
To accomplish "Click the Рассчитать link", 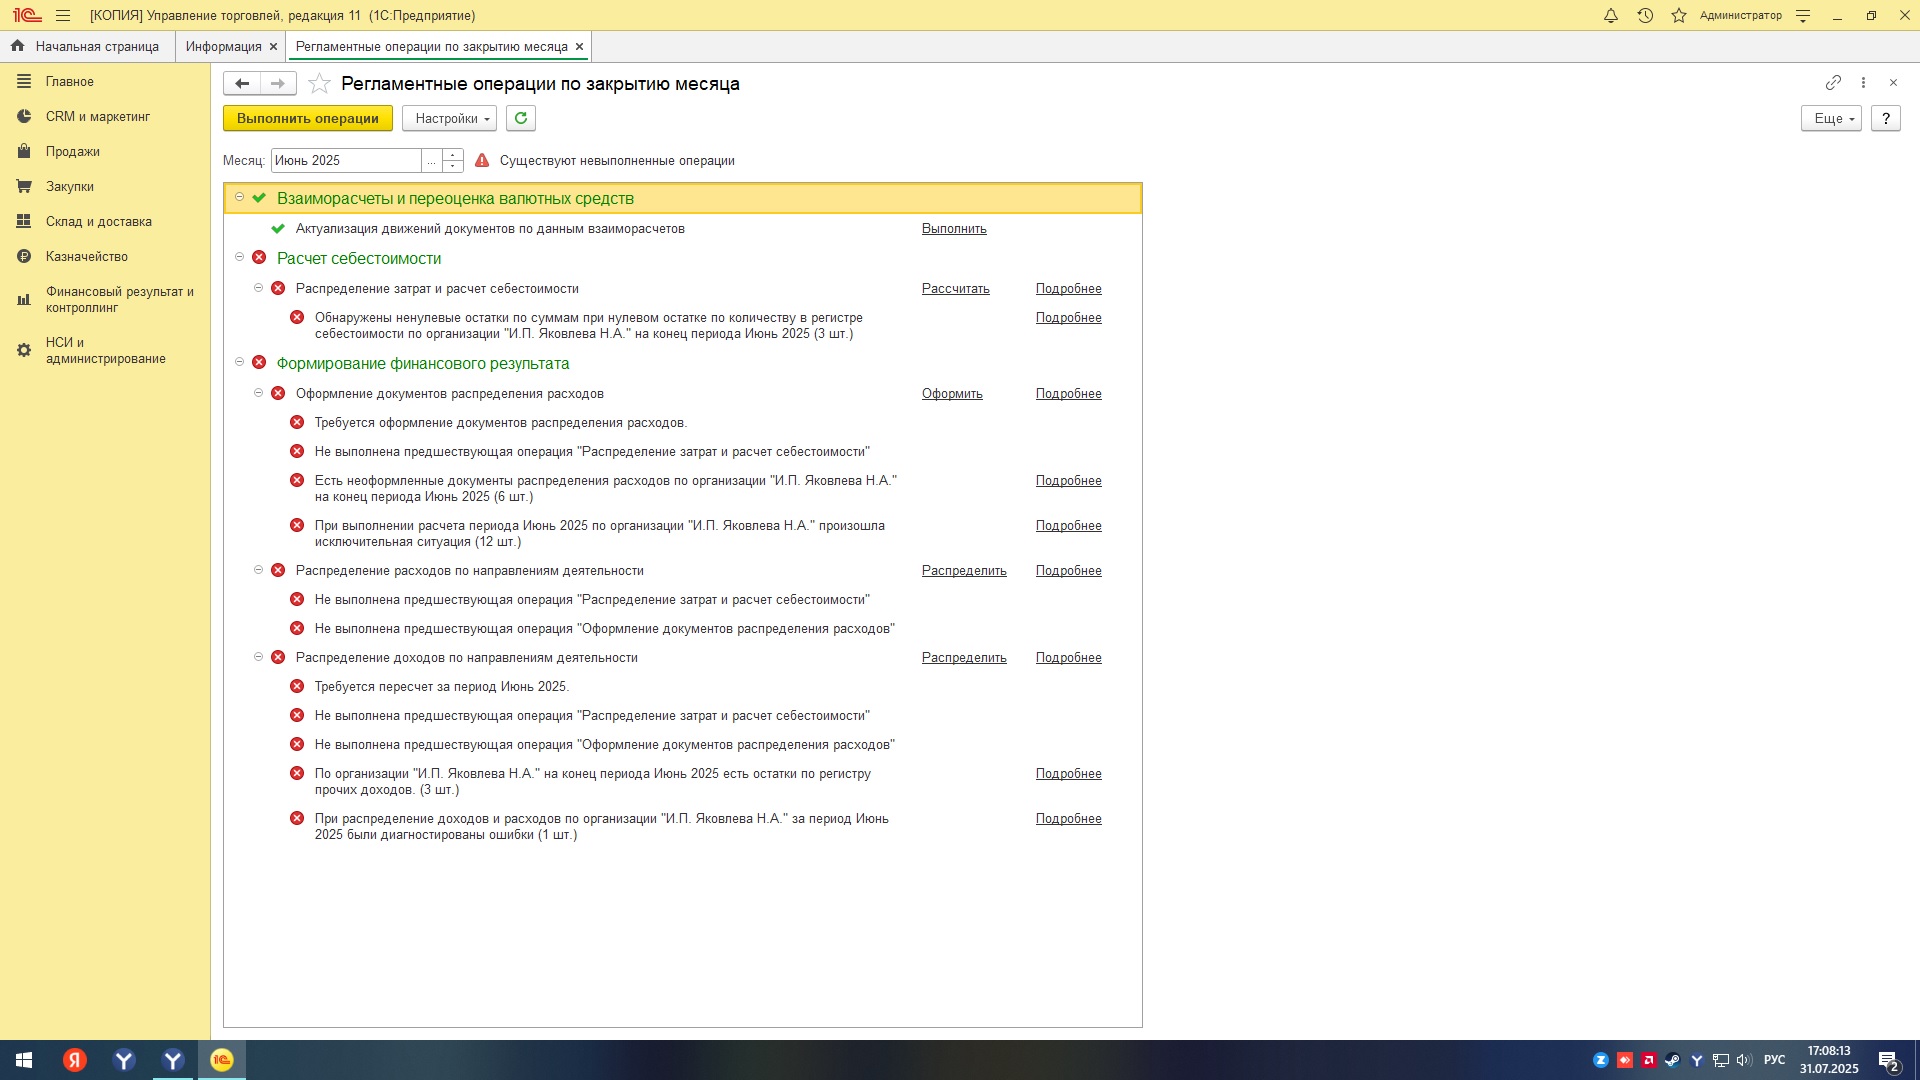I will [955, 289].
